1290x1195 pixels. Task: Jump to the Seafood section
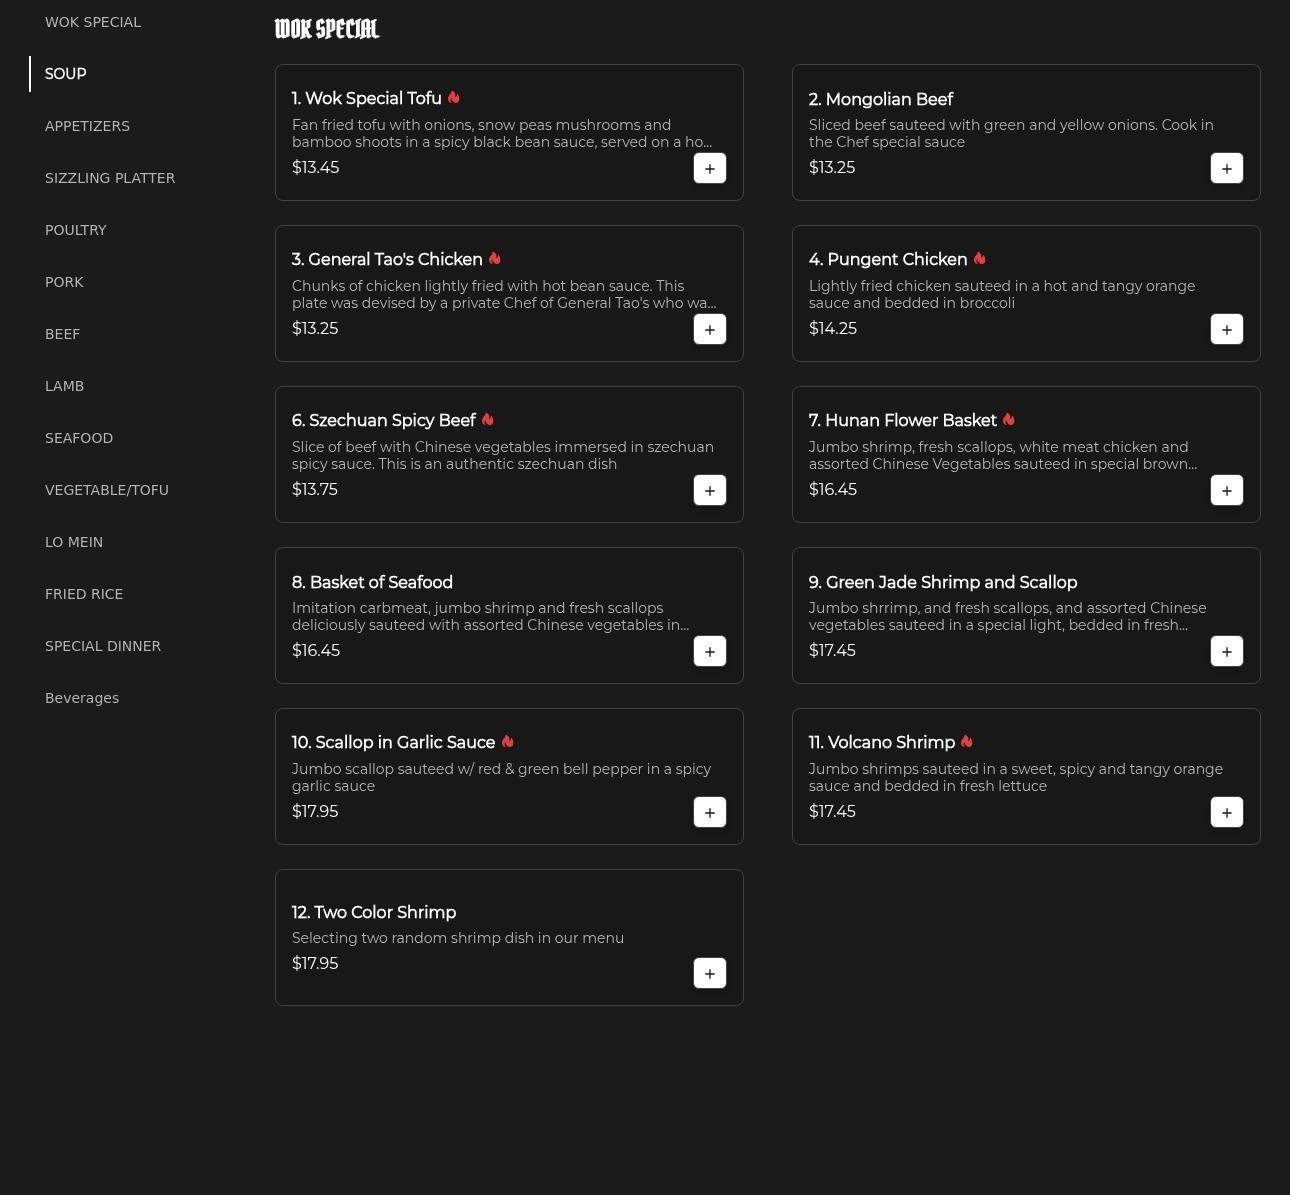(79, 438)
